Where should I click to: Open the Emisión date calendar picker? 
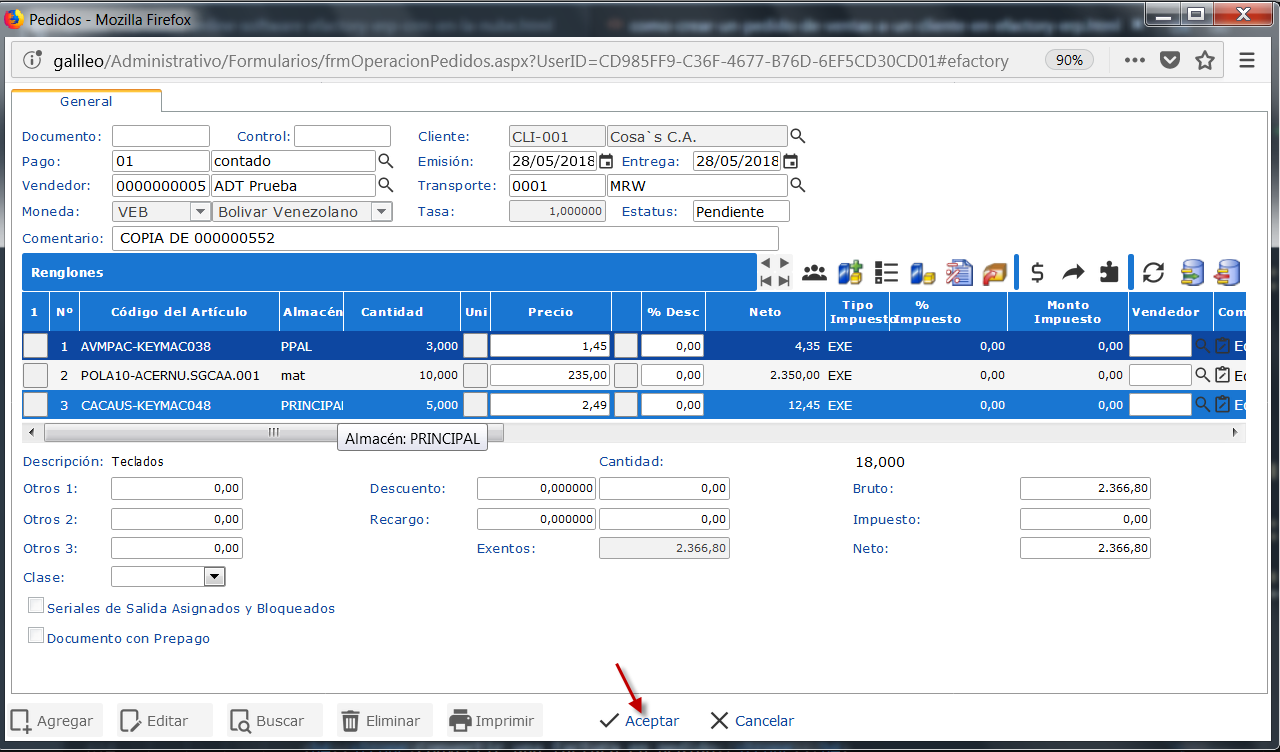(x=605, y=161)
